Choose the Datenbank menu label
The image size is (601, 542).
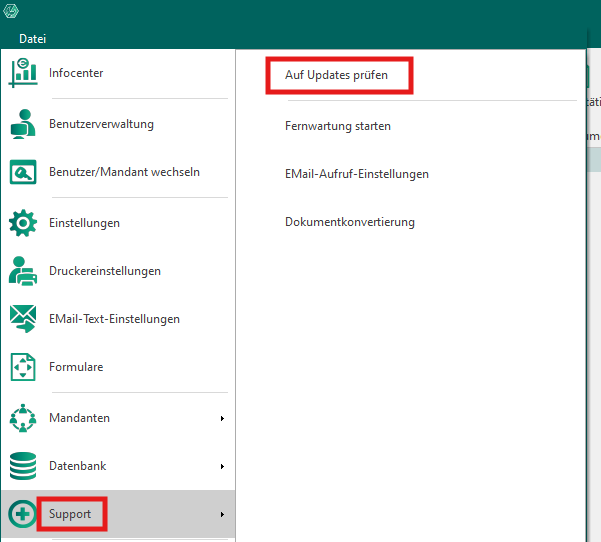(x=77, y=466)
